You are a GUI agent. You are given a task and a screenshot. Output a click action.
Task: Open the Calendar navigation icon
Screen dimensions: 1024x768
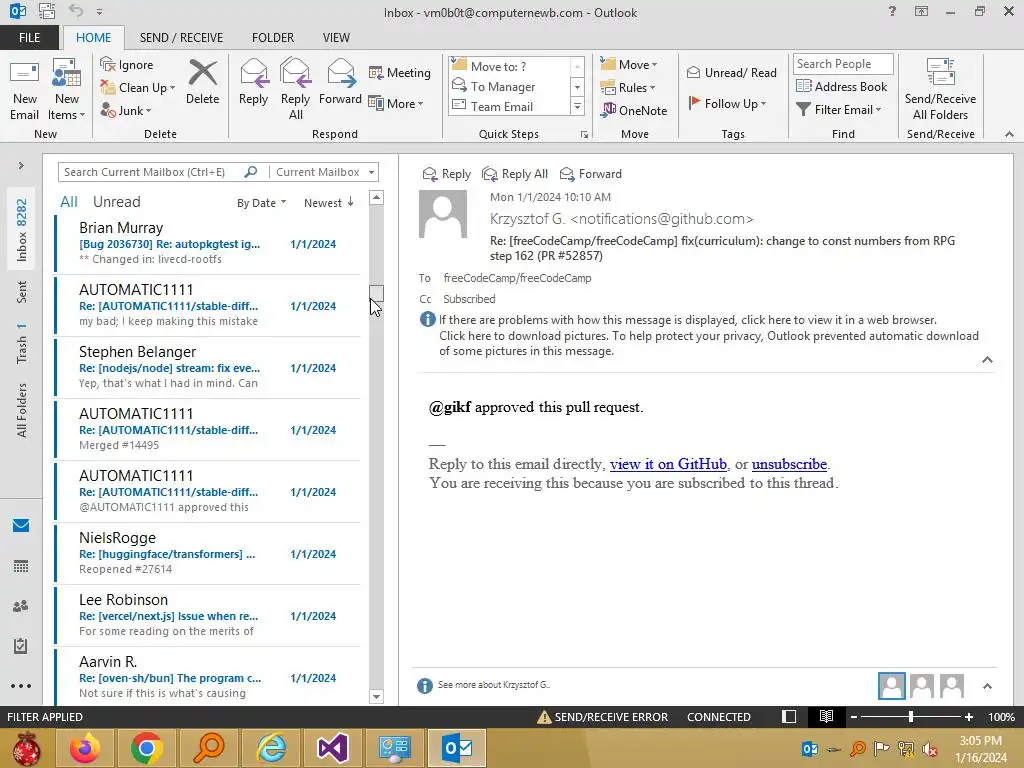(x=21, y=566)
